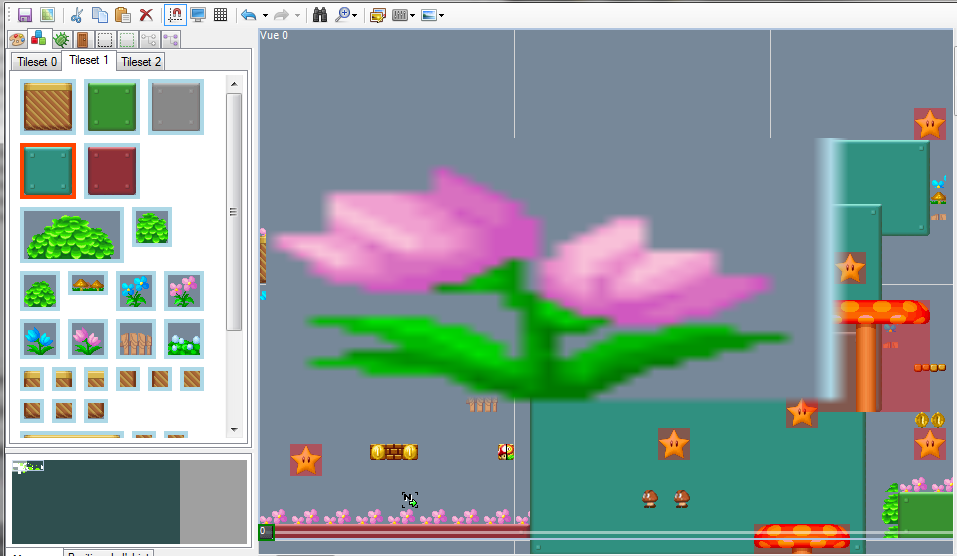This screenshot has height=556, width=957.
Task: Expand the landscape picture dropdown arrow
Action: (441, 15)
